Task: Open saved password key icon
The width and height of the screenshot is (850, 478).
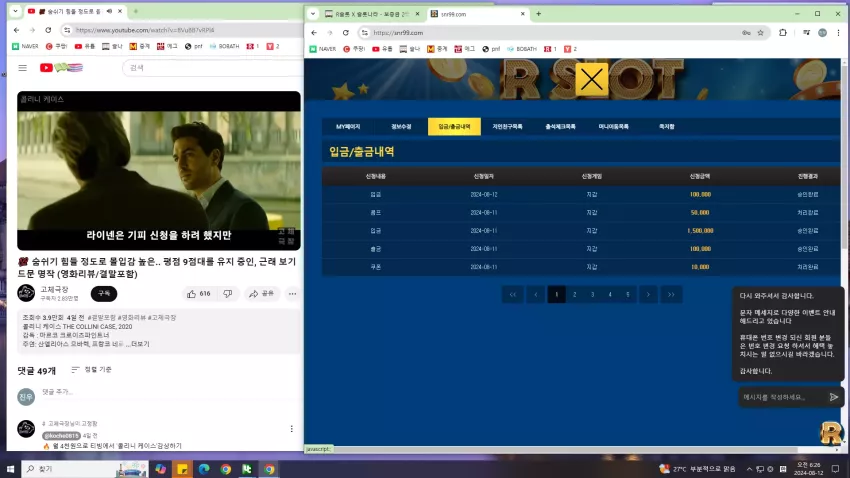Action: coord(746,33)
